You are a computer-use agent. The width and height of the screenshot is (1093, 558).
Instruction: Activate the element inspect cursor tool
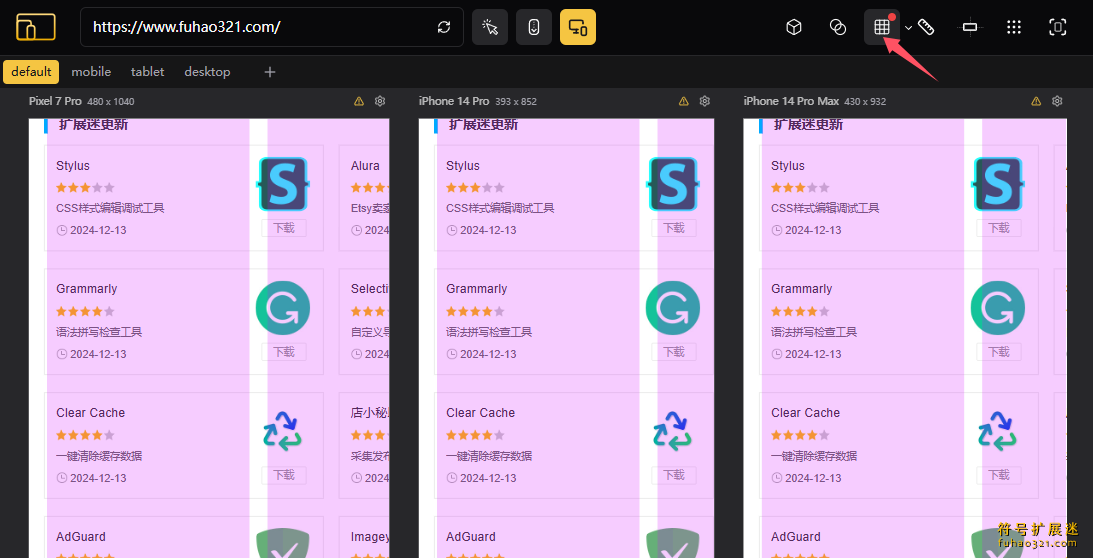(x=490, y=27)
